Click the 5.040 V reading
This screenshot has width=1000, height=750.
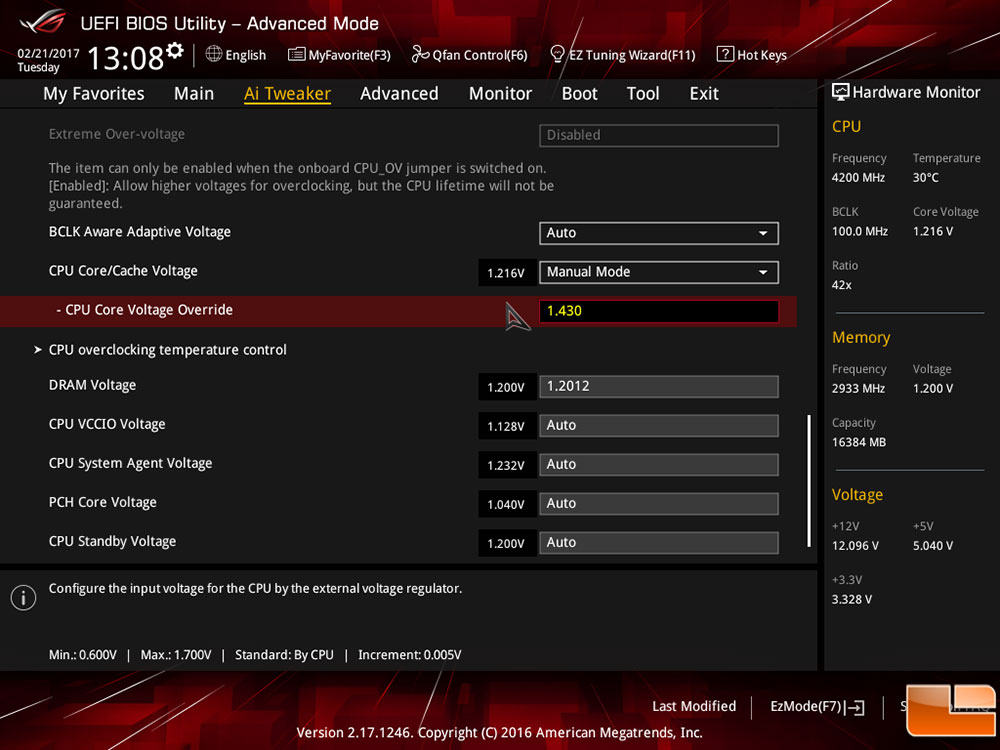(933, 546)
